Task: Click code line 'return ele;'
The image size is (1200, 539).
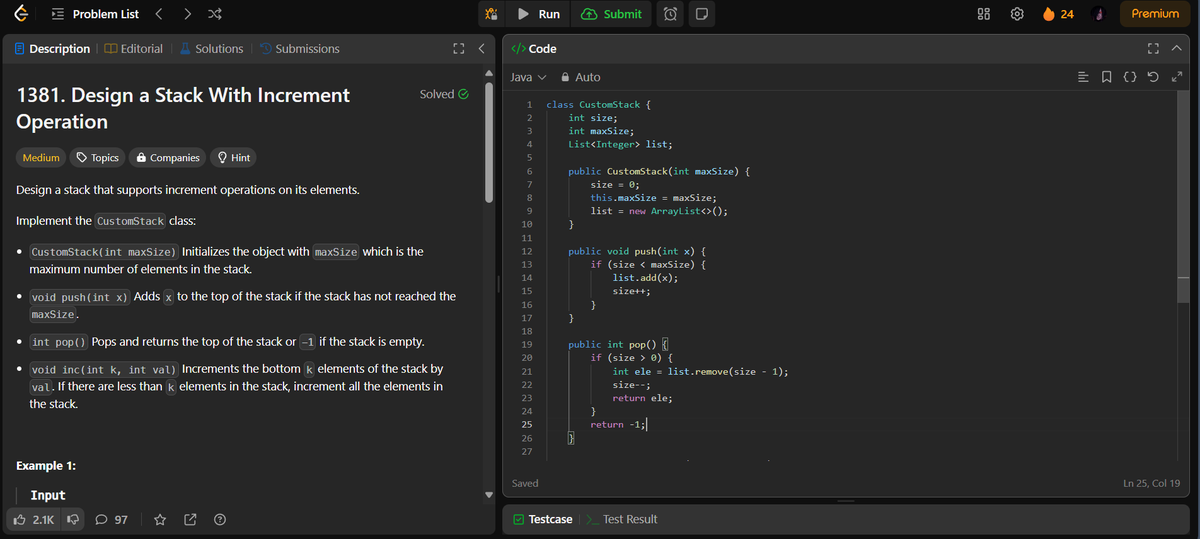Action: (x=642, y=398)
